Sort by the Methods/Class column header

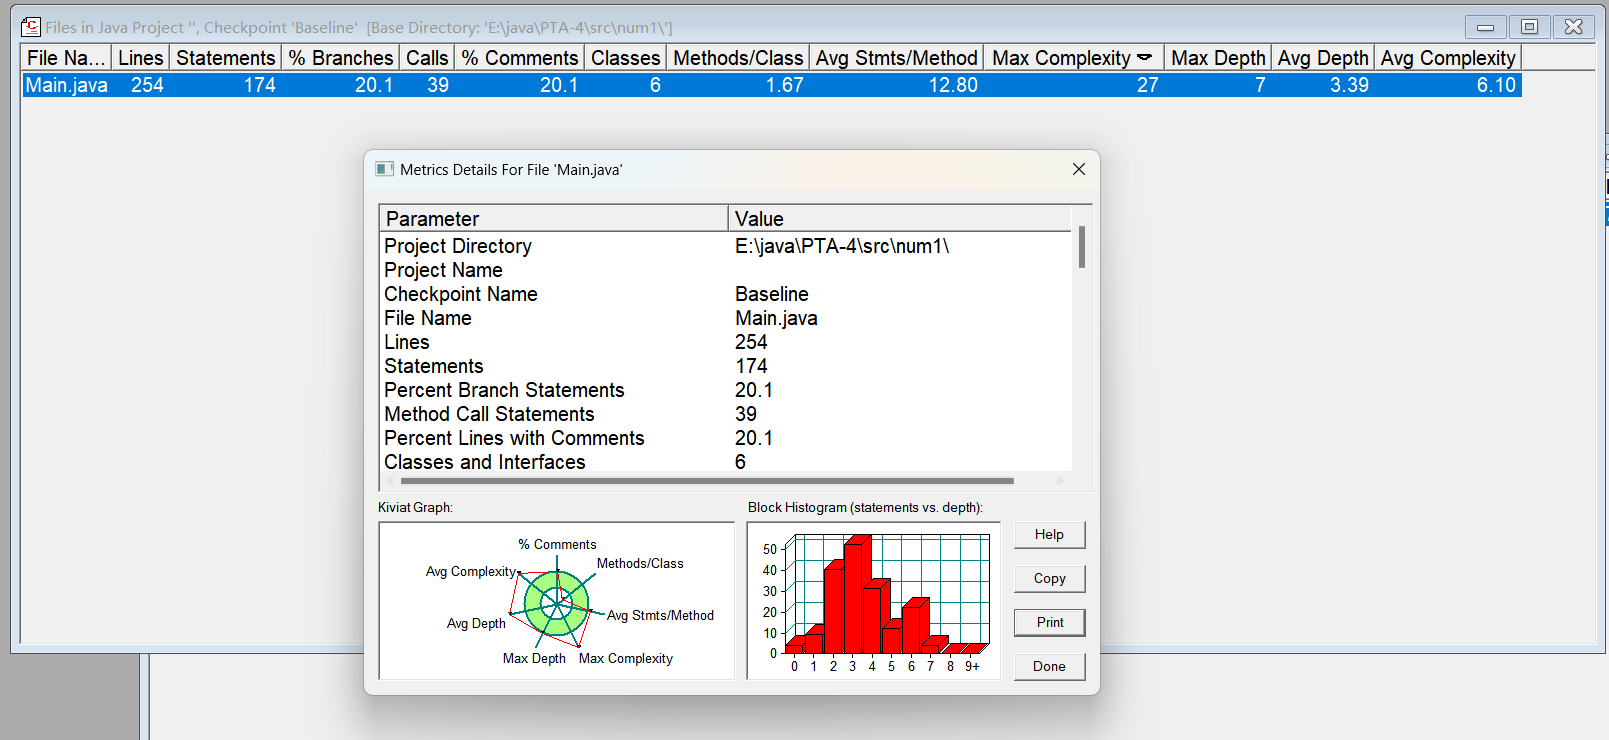tap(738, 58)
